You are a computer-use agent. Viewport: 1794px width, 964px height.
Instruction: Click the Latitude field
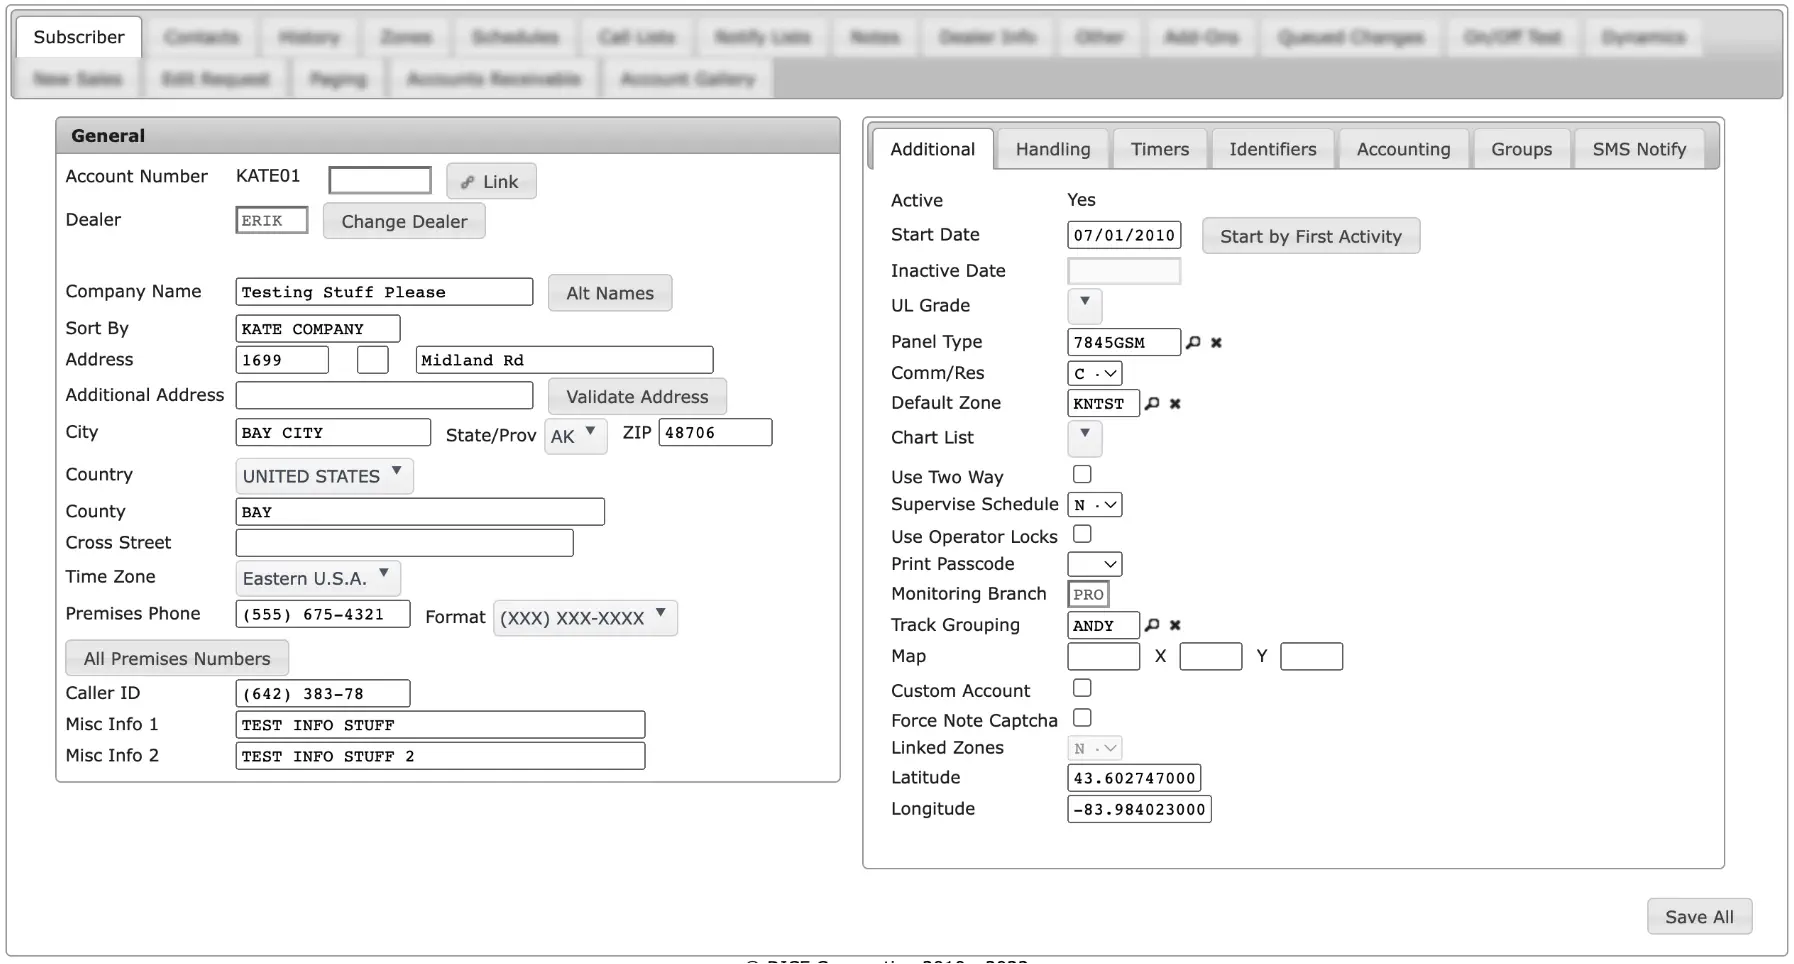[1134, 778]
